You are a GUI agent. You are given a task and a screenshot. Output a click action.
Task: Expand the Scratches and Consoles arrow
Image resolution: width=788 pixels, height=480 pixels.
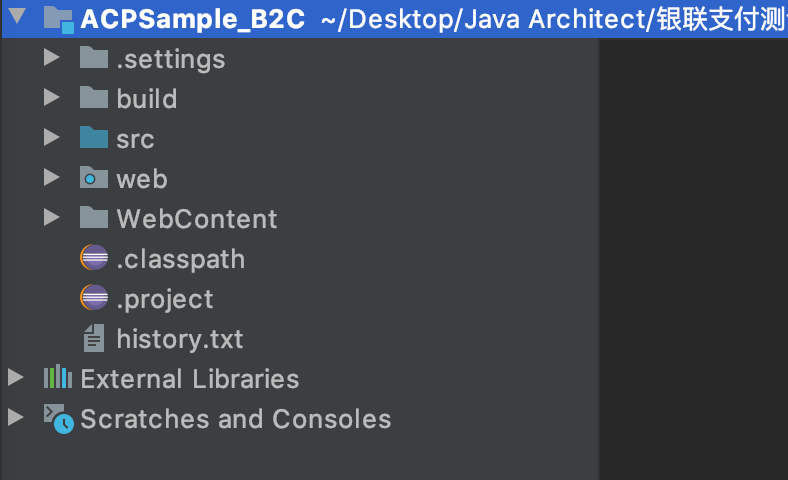coord(16,417)
